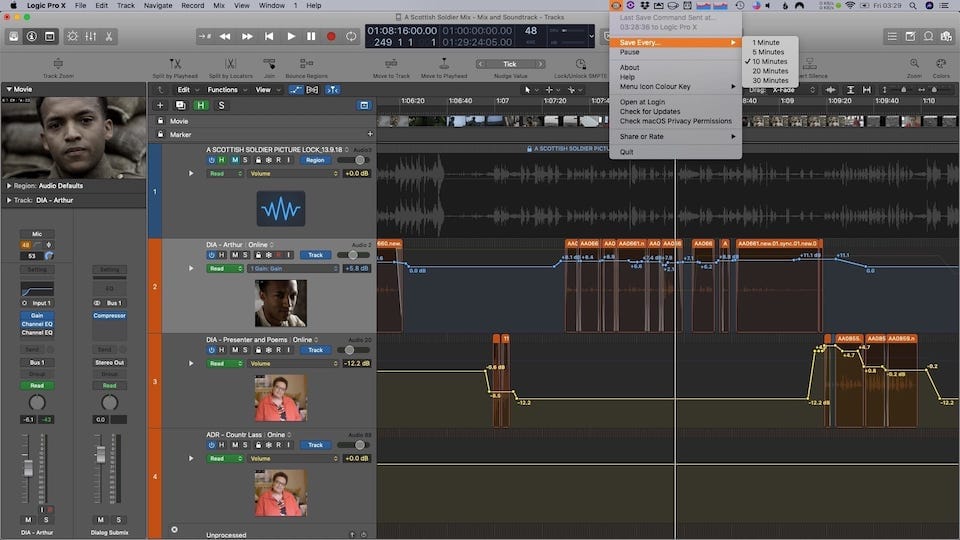The width and height of the screenshot is (960, 540).
Task: Open the green Read automation mode dropdown on DIA - Arthur track
Action: [x=225, y=269]
